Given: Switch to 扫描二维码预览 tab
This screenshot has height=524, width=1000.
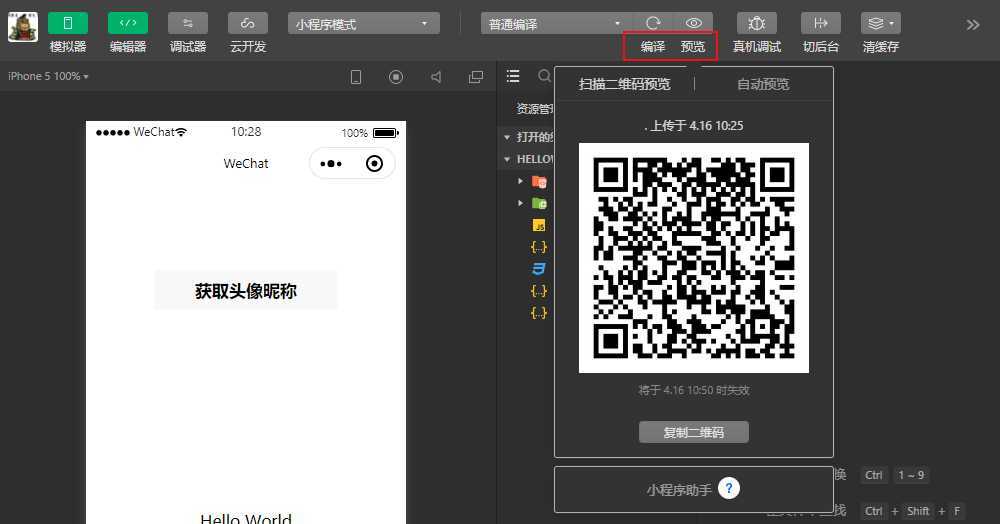Looking at the screenshot, I should click(x=624, y=84).
